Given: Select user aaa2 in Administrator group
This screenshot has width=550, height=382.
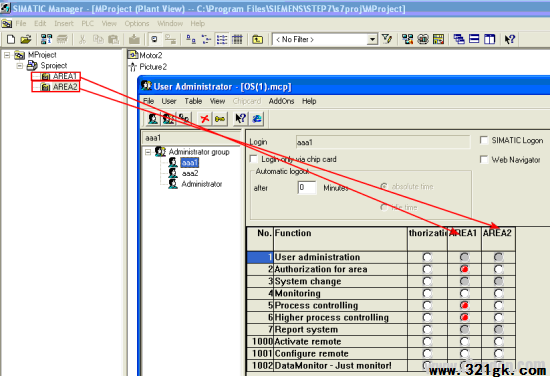Looking at the screenshot, I should point(190,173).
